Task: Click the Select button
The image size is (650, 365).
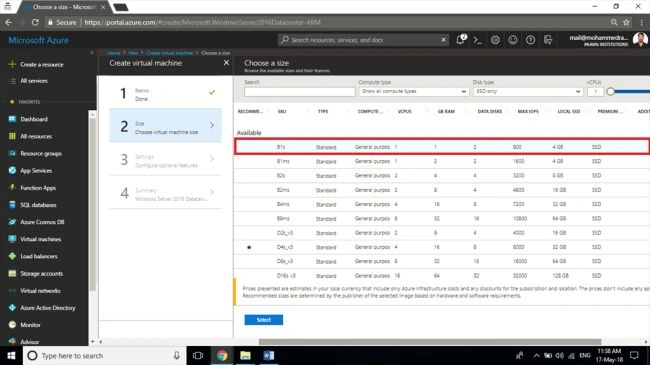Action: click(264, 320)
